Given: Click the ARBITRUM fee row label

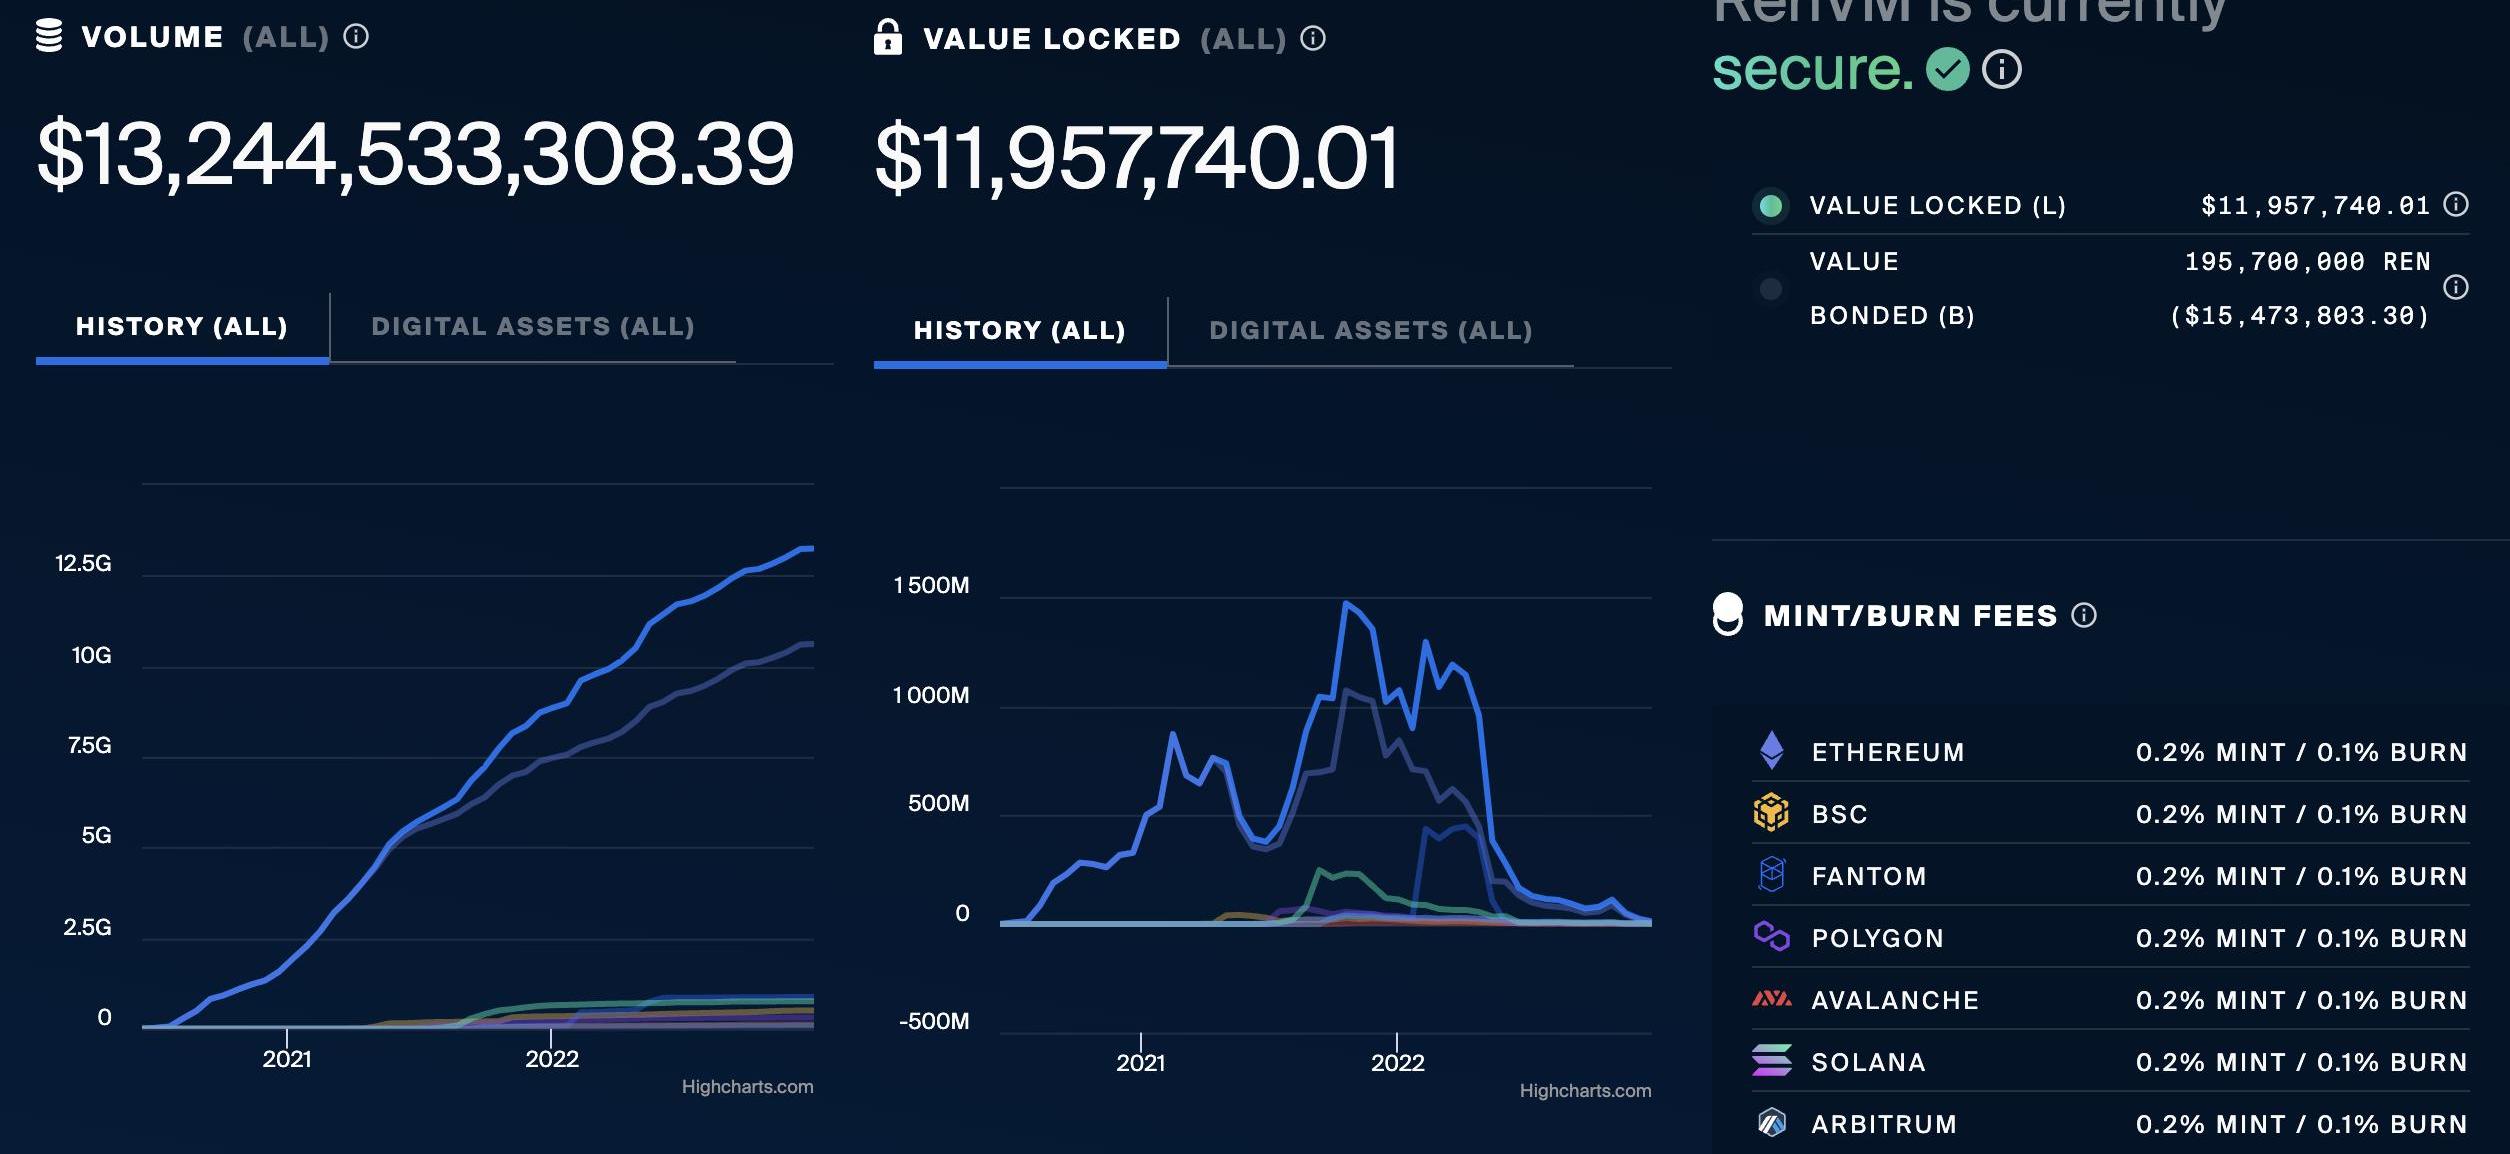Looking at the screenshot, I should click(x=1884, y=1124).
